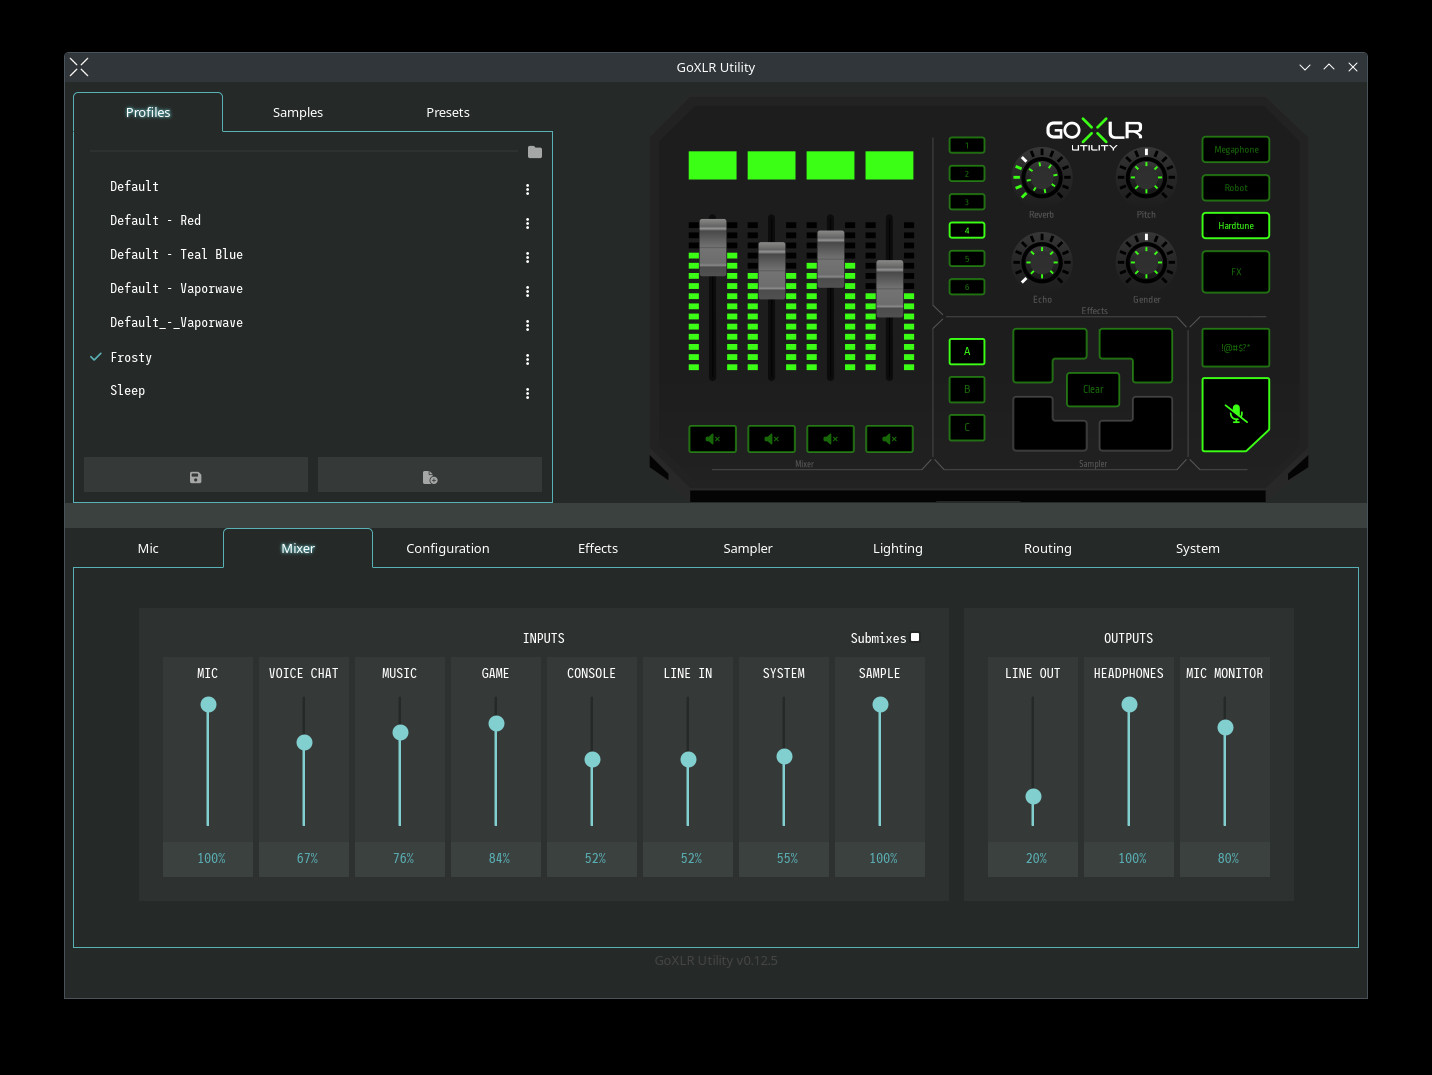Mute the fourth fader channel button
The width and height of the screenshot is (1432, 1075).
pos(889,439)
